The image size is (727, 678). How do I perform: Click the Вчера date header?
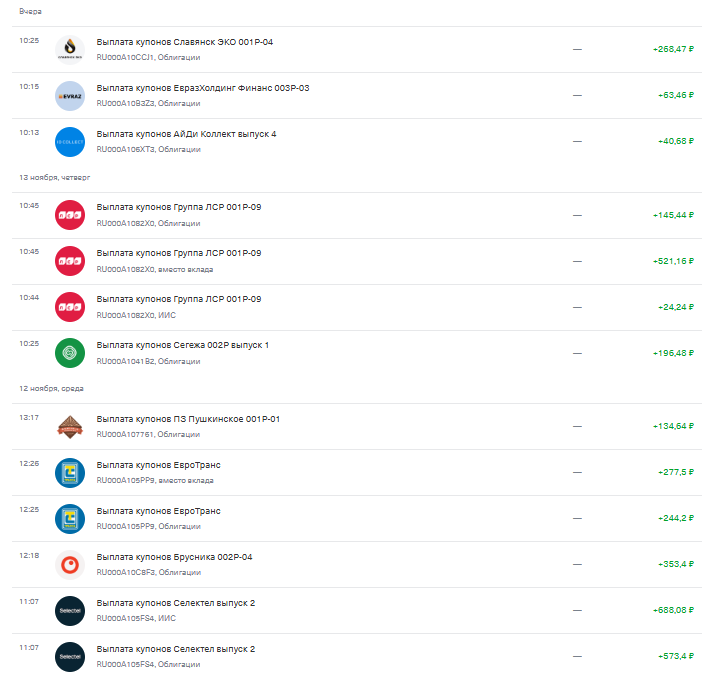(x=30, y=12)
